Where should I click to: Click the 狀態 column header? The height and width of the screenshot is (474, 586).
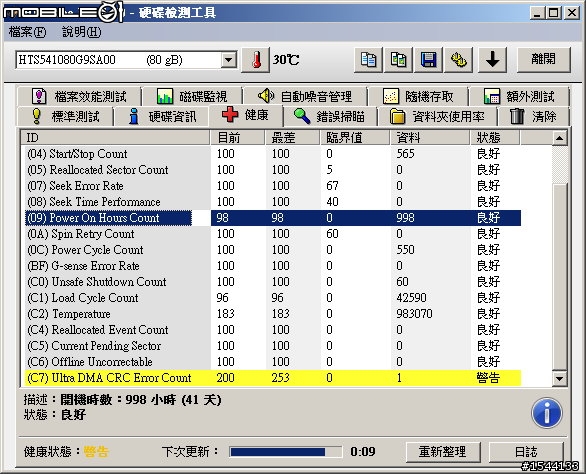pos(495,138)
